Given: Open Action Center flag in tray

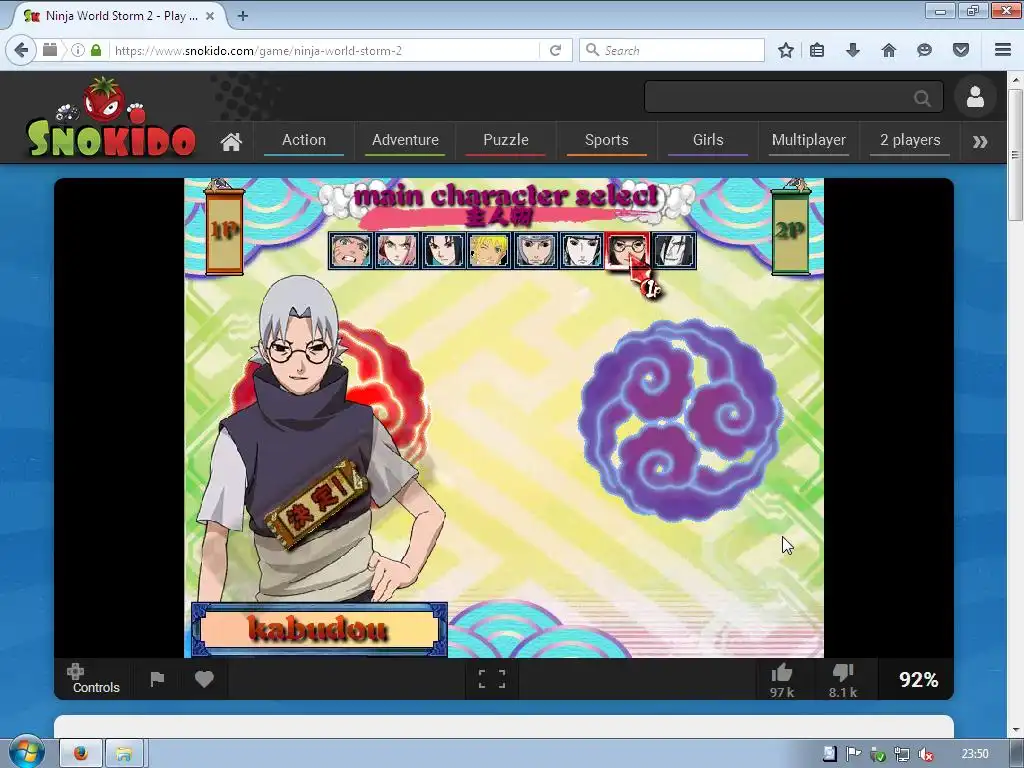Looking at the screenshot, I should click(x=853, y=754).
